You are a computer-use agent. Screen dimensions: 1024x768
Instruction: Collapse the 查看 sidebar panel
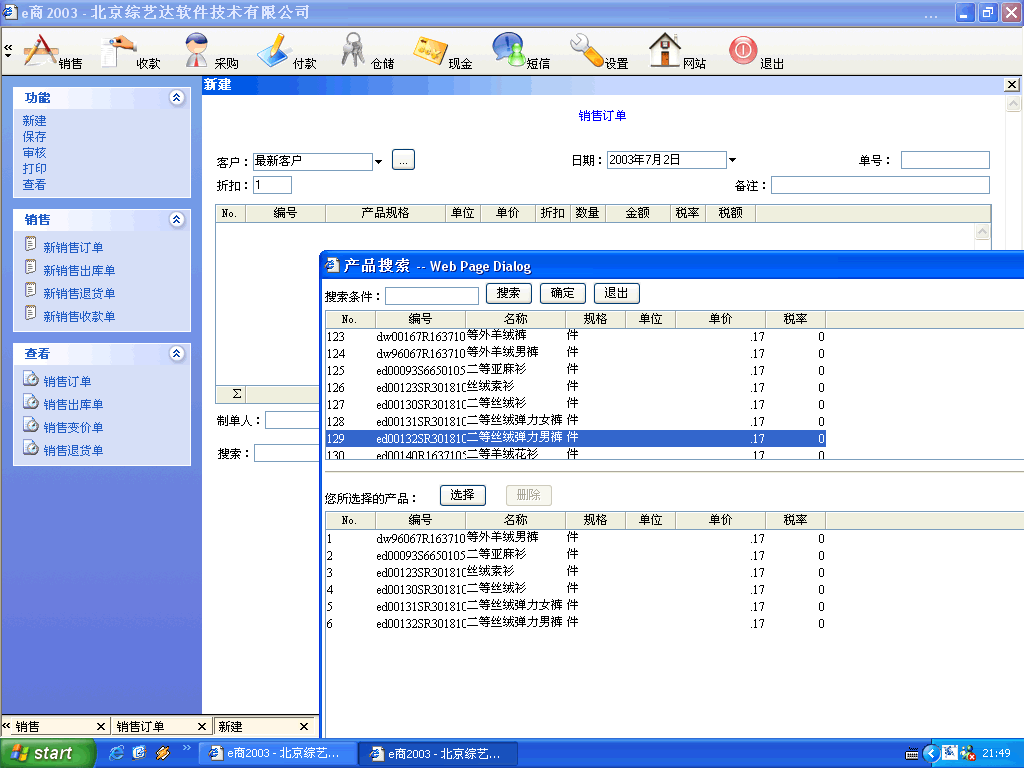pos(177,354)
